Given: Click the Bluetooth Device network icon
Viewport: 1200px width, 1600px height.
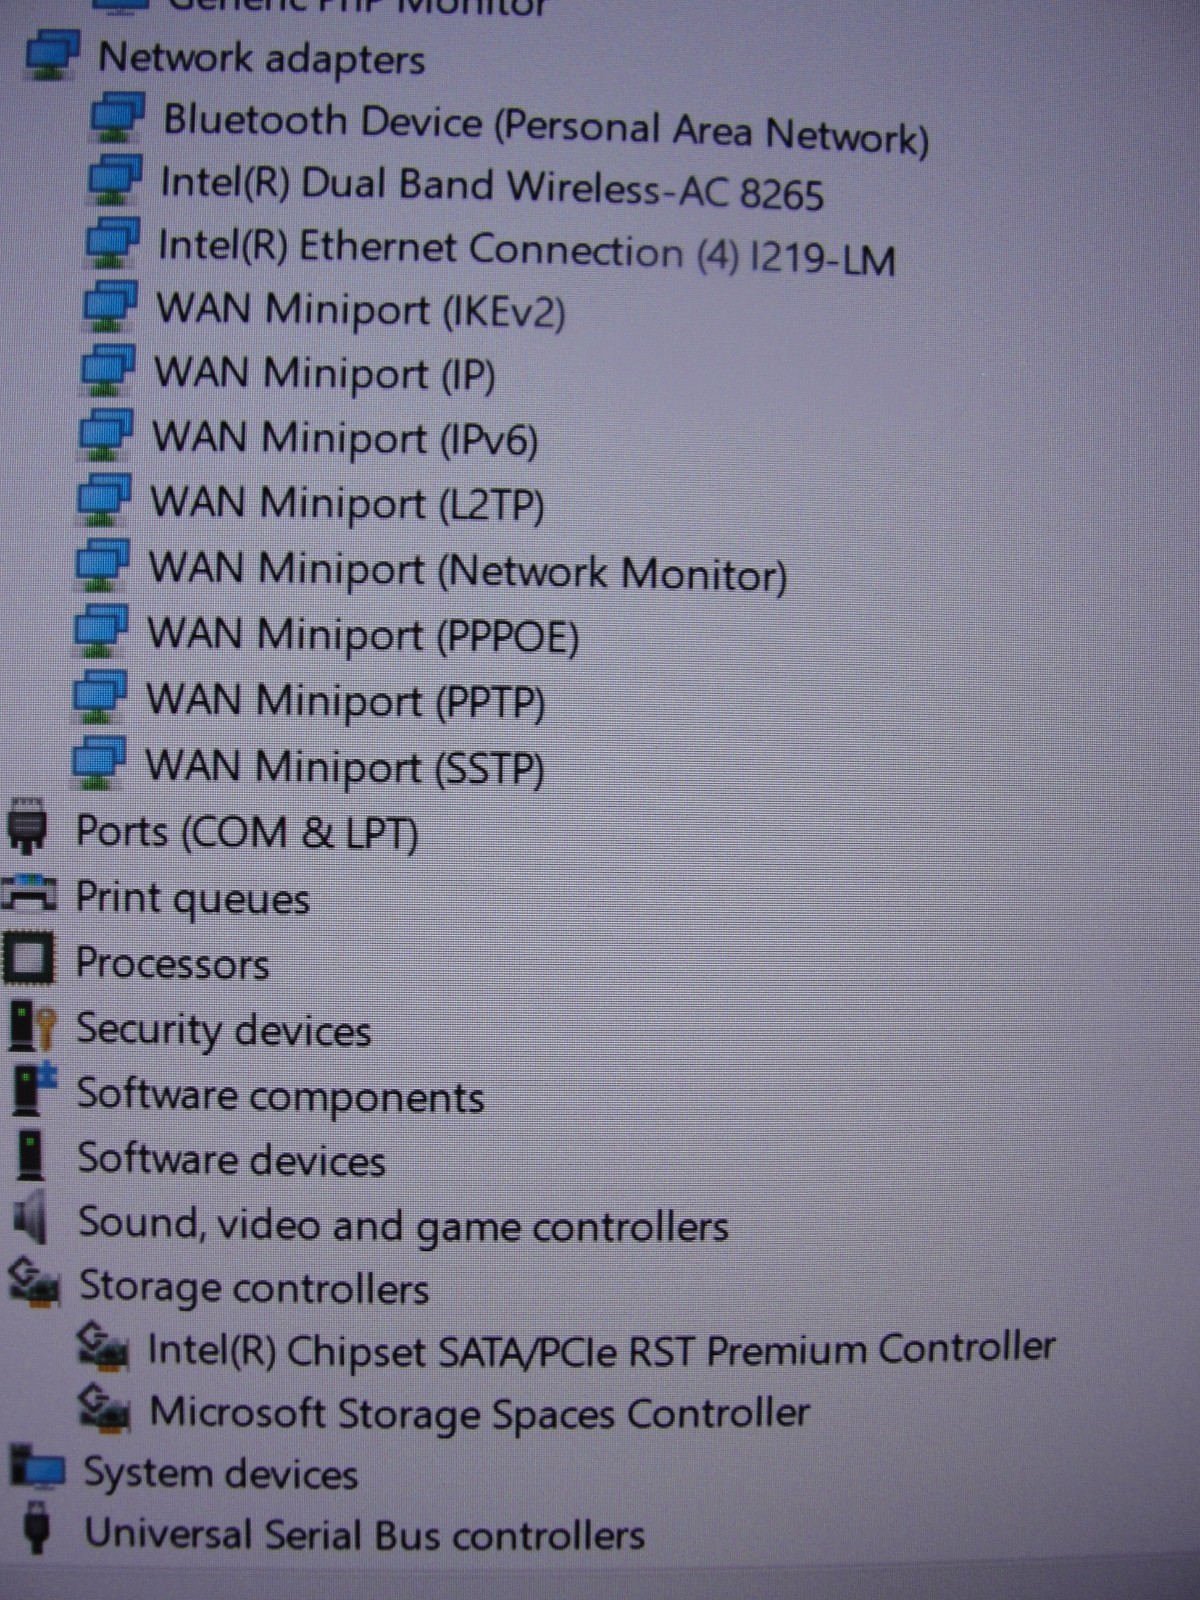Looking at the screenshot, I should (118, 117).
